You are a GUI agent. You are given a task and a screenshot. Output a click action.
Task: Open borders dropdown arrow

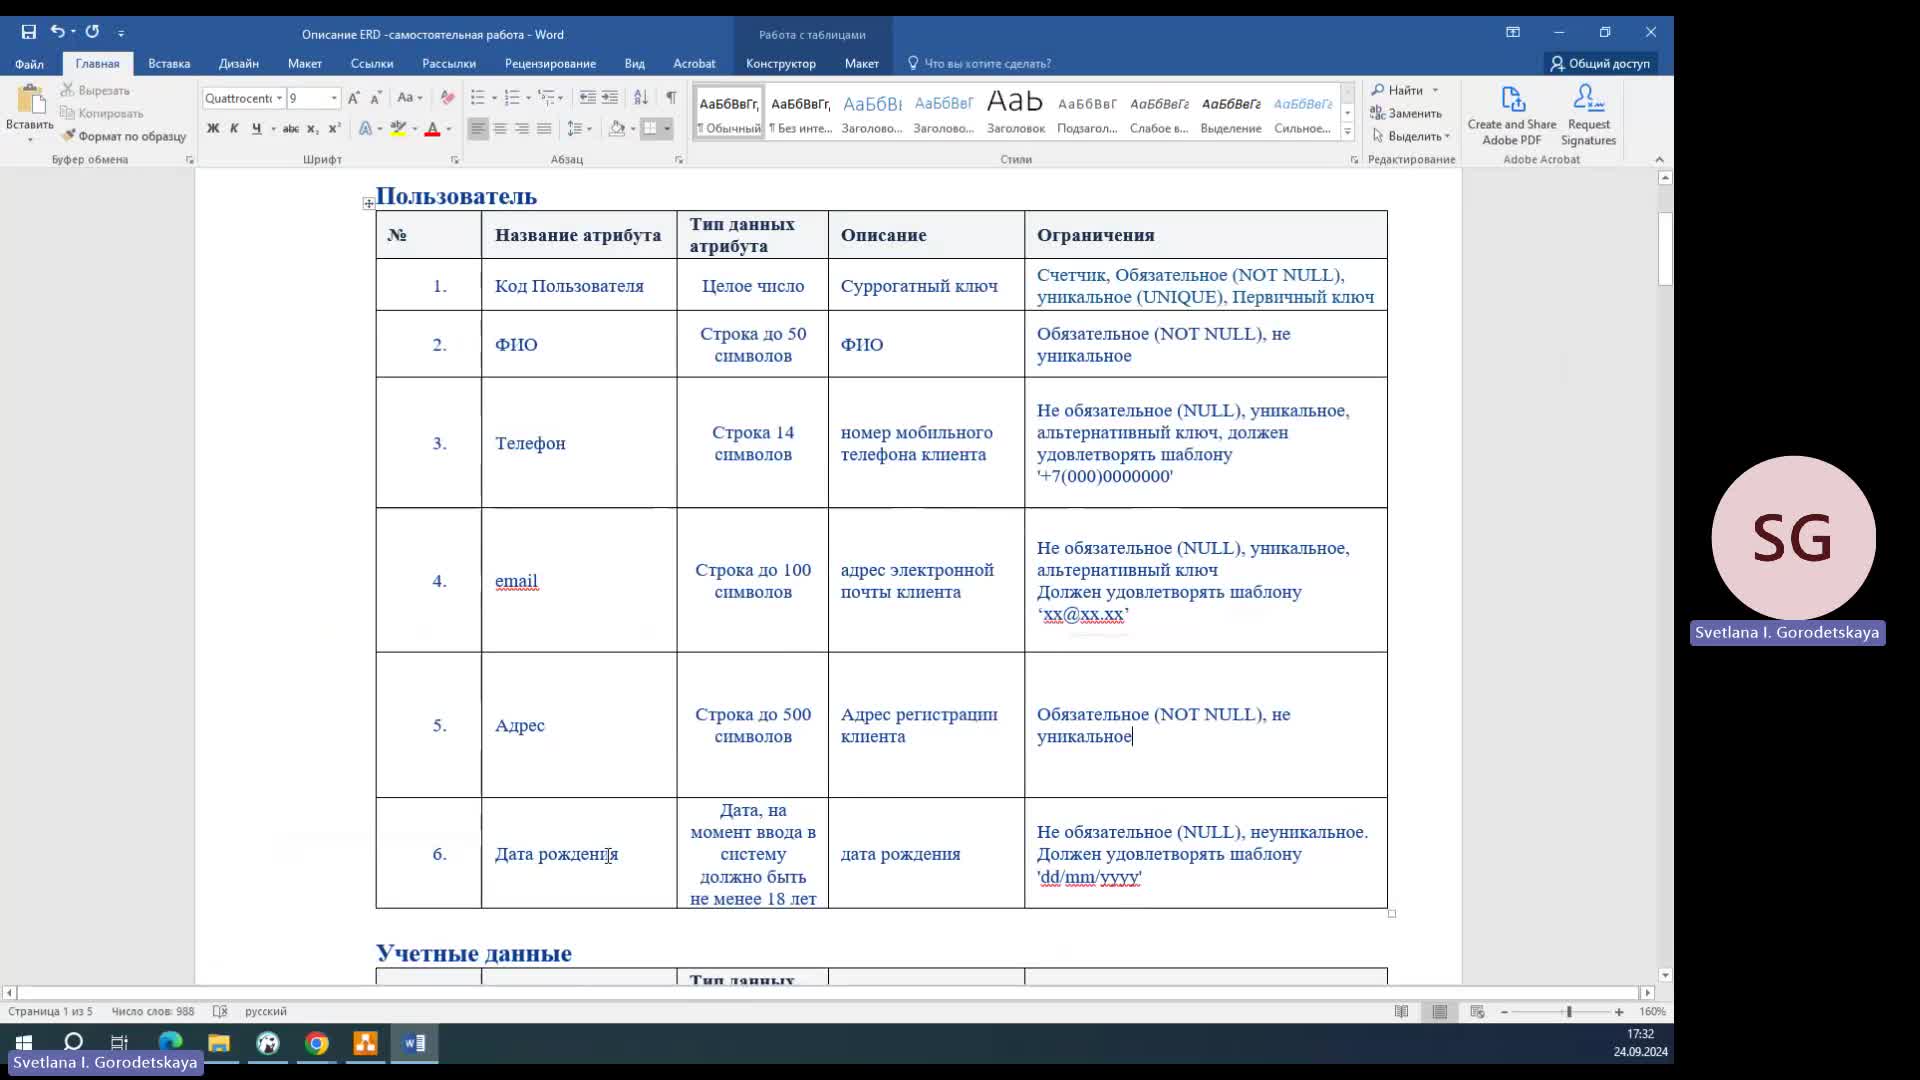(667, 129)
